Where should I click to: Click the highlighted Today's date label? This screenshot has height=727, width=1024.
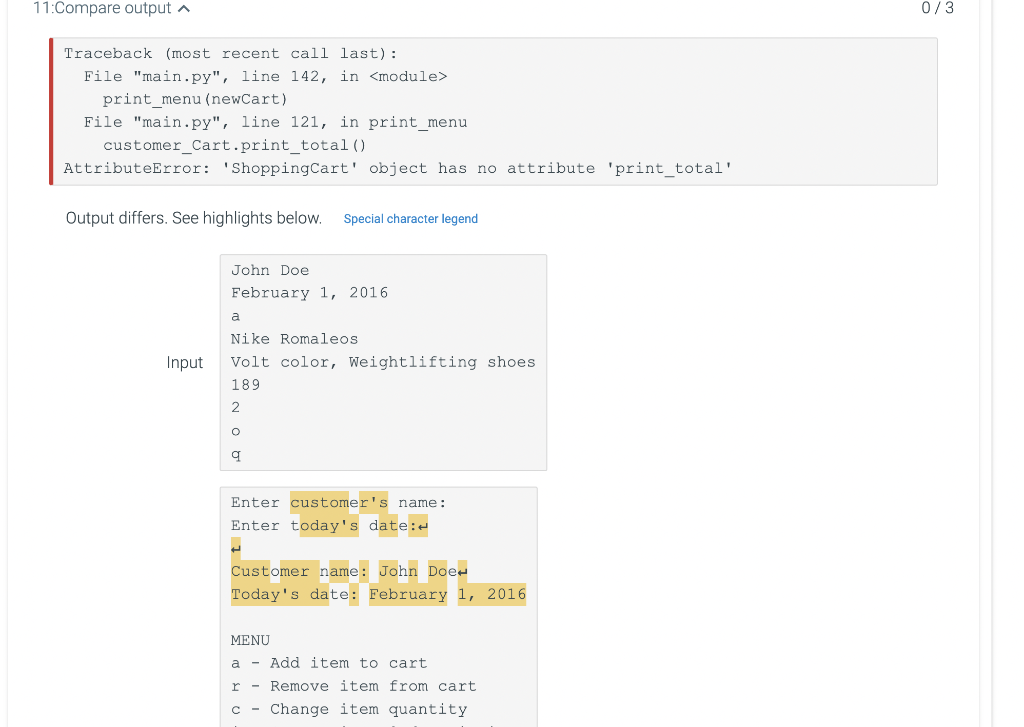292,593
